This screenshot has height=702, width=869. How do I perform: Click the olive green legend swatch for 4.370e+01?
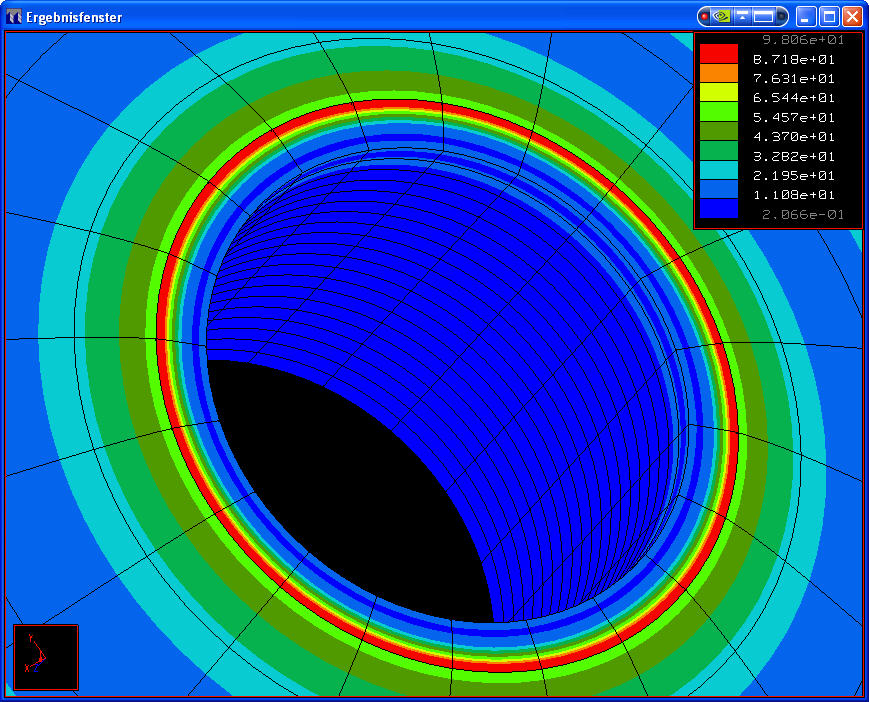coord(719,131)
